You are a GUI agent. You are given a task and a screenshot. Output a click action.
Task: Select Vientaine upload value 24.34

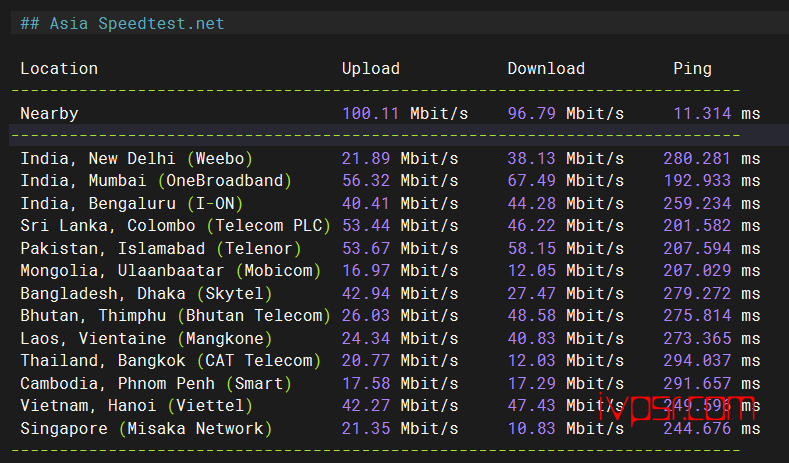pyautogui.click(x=366, y=339)
